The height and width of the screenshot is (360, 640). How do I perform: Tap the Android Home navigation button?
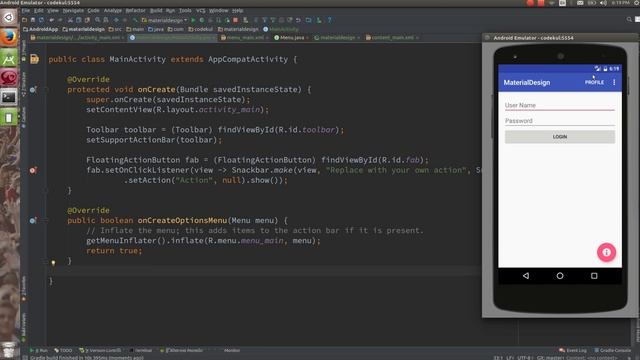[x=560, y=276]
